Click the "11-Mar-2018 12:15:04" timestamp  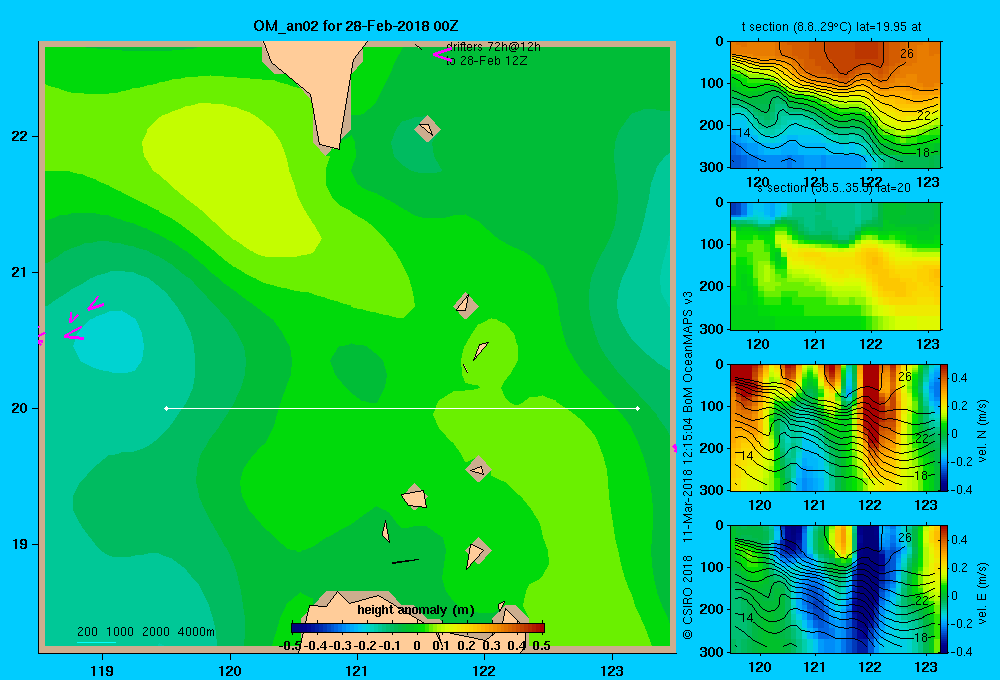click(x=688, y=479)
